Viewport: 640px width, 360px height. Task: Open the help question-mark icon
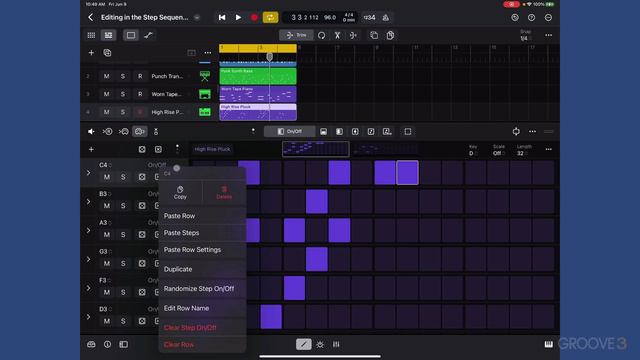click(531, 18)
